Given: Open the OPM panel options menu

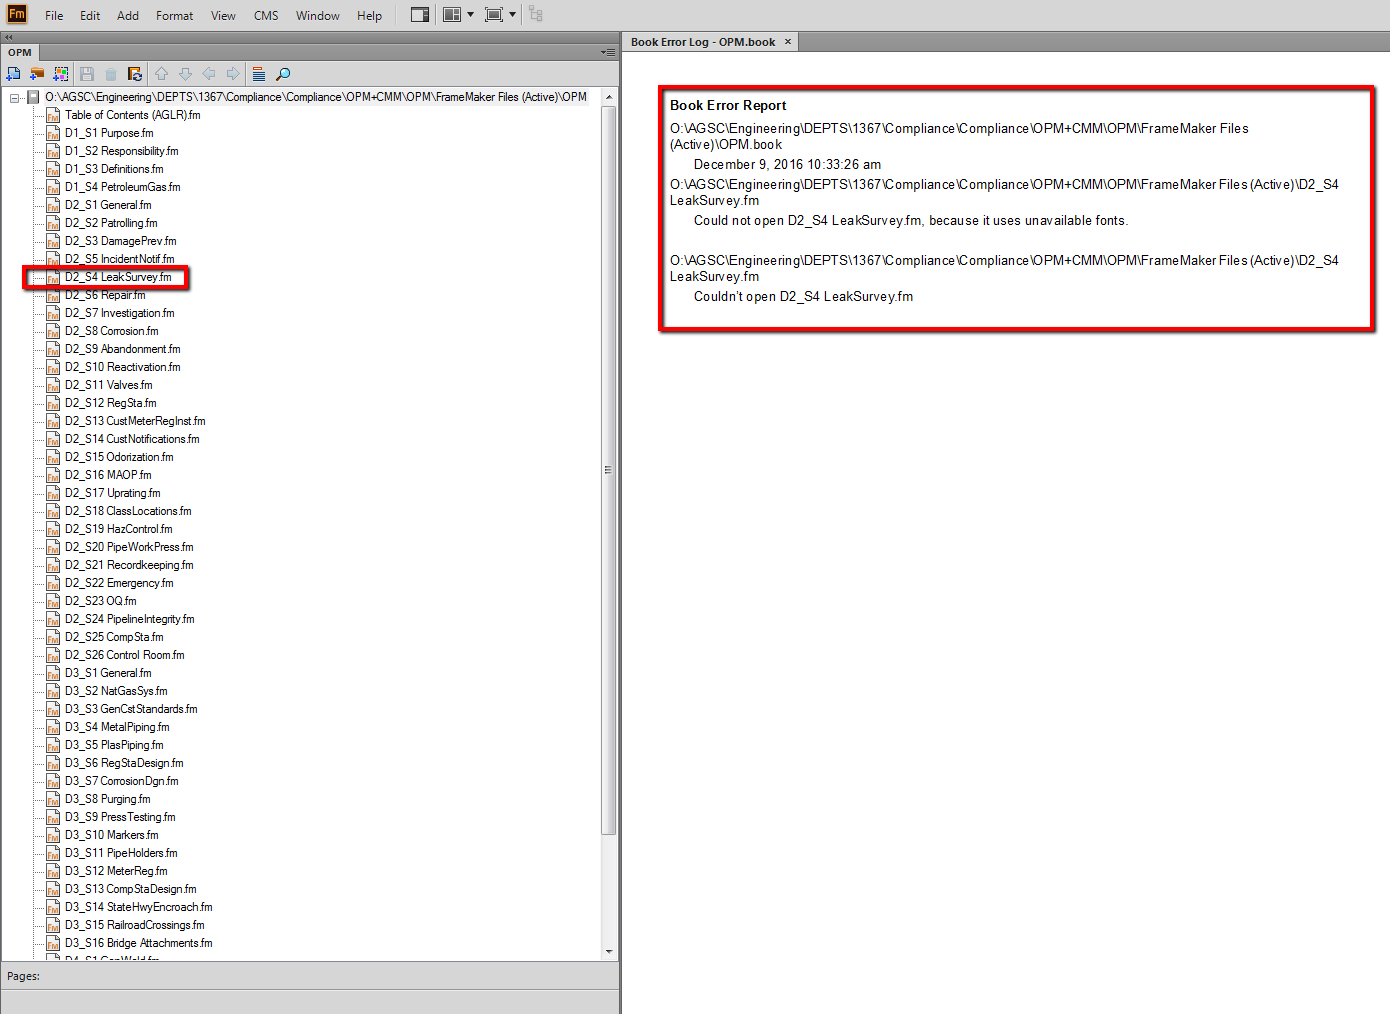Looking at the screenshot, I should click(608, 52).
